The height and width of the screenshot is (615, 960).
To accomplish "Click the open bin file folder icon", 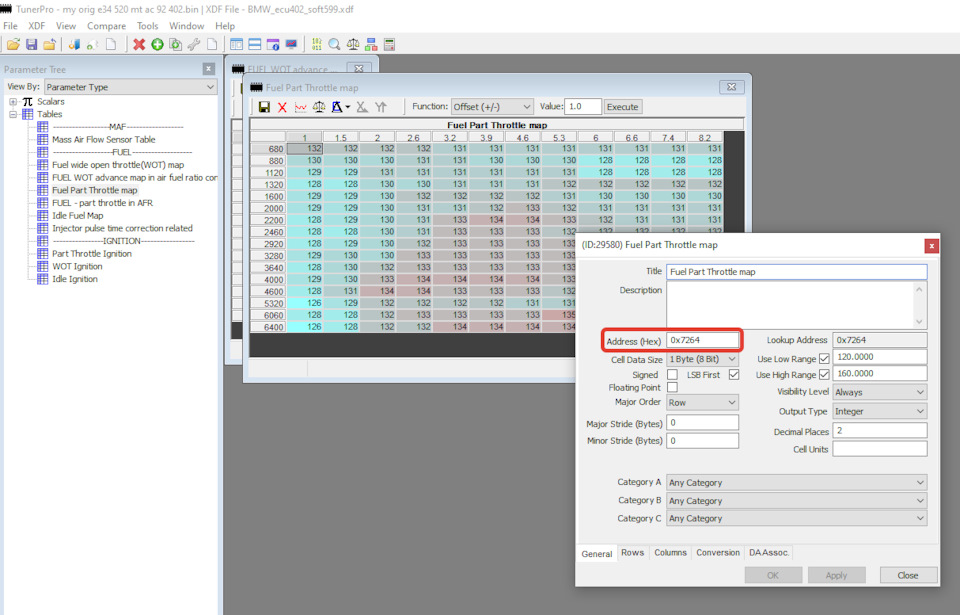I will click(x=13, y=44).
